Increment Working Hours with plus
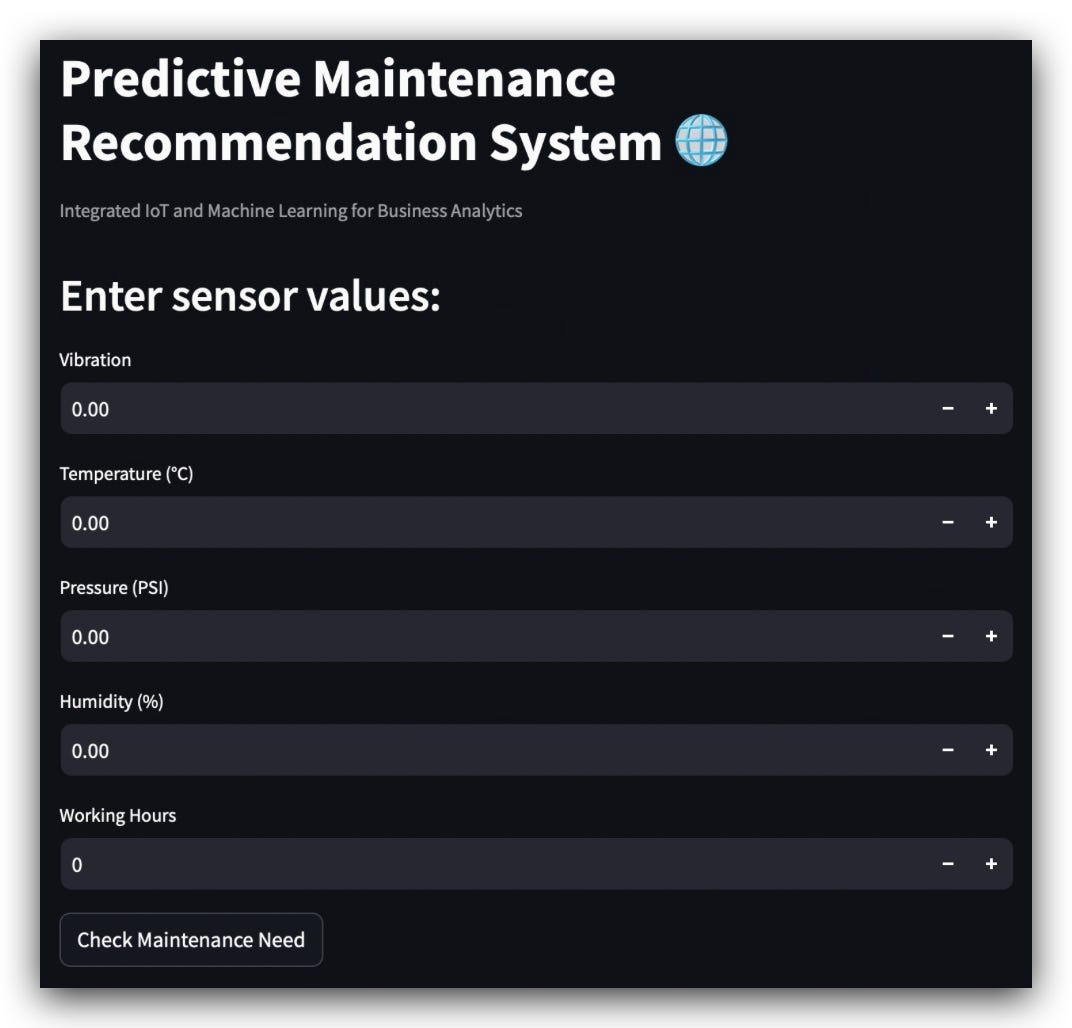Screen dimensions: 1072x1028 [991, 863]
